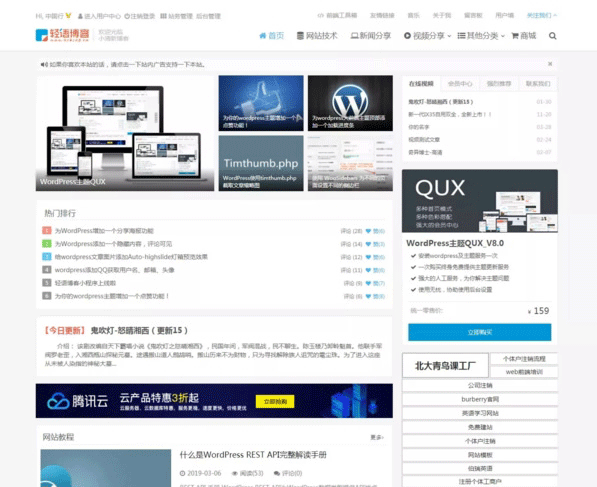Open the 视频测试文章 sidebar entry
Image resolution: width=597 pixels, height=487 pixels.
point(424,140)
